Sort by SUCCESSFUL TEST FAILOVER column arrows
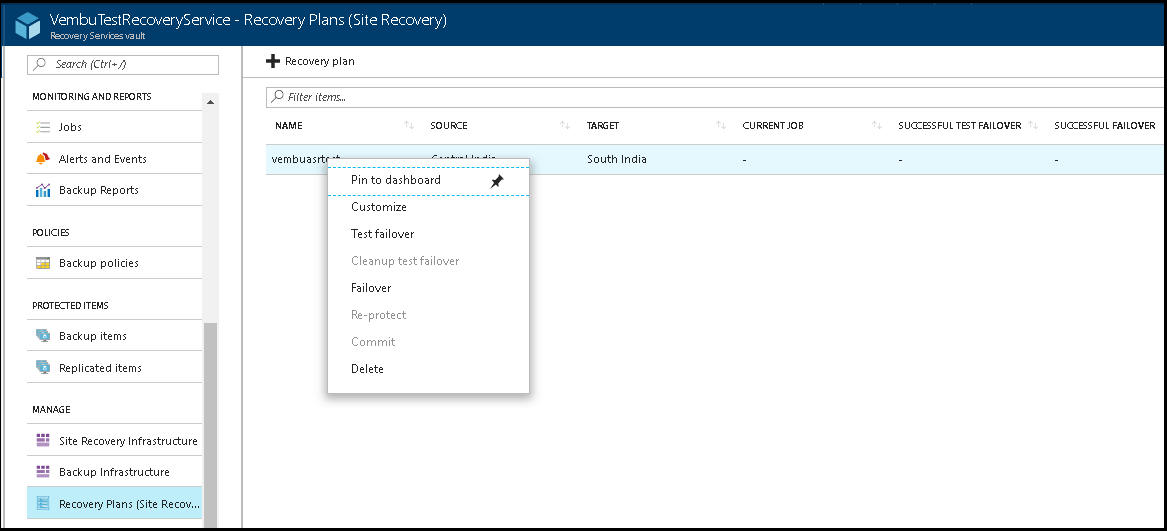This screenshot has width=1167, height=531. 1033,125
